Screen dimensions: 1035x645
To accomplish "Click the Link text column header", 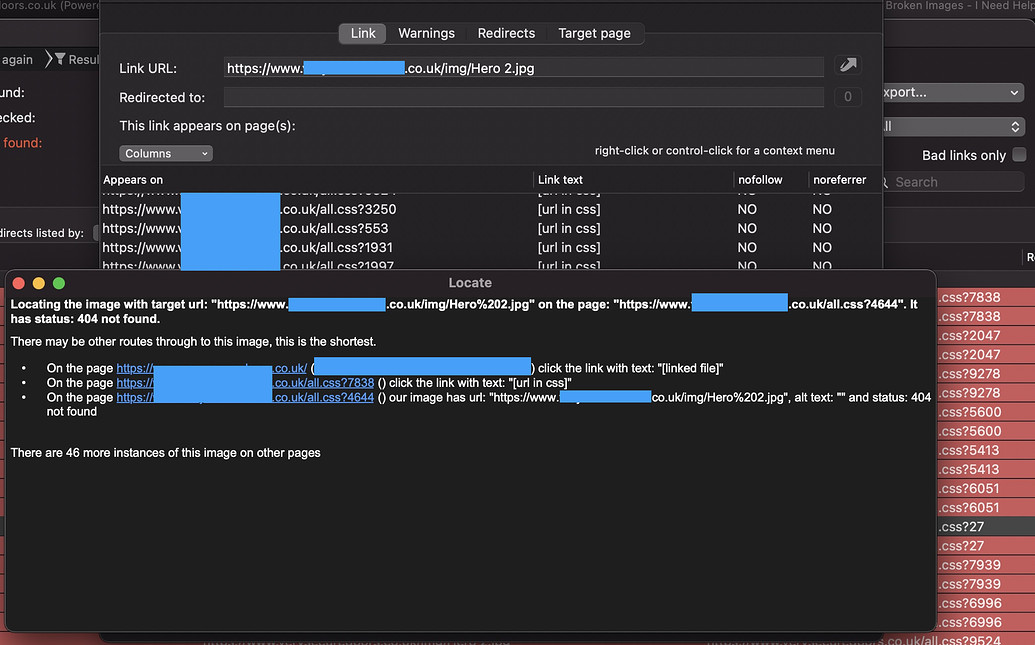I will pos(561,180).
